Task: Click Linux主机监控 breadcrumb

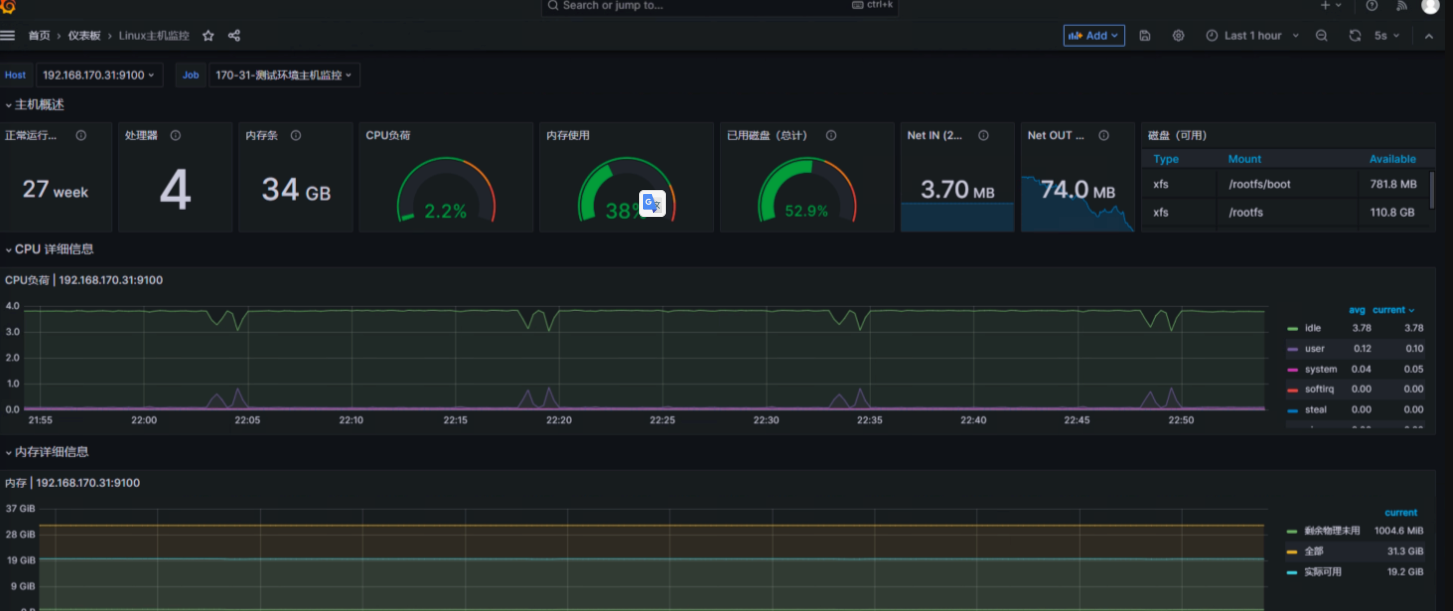Action: coord(153,35)
